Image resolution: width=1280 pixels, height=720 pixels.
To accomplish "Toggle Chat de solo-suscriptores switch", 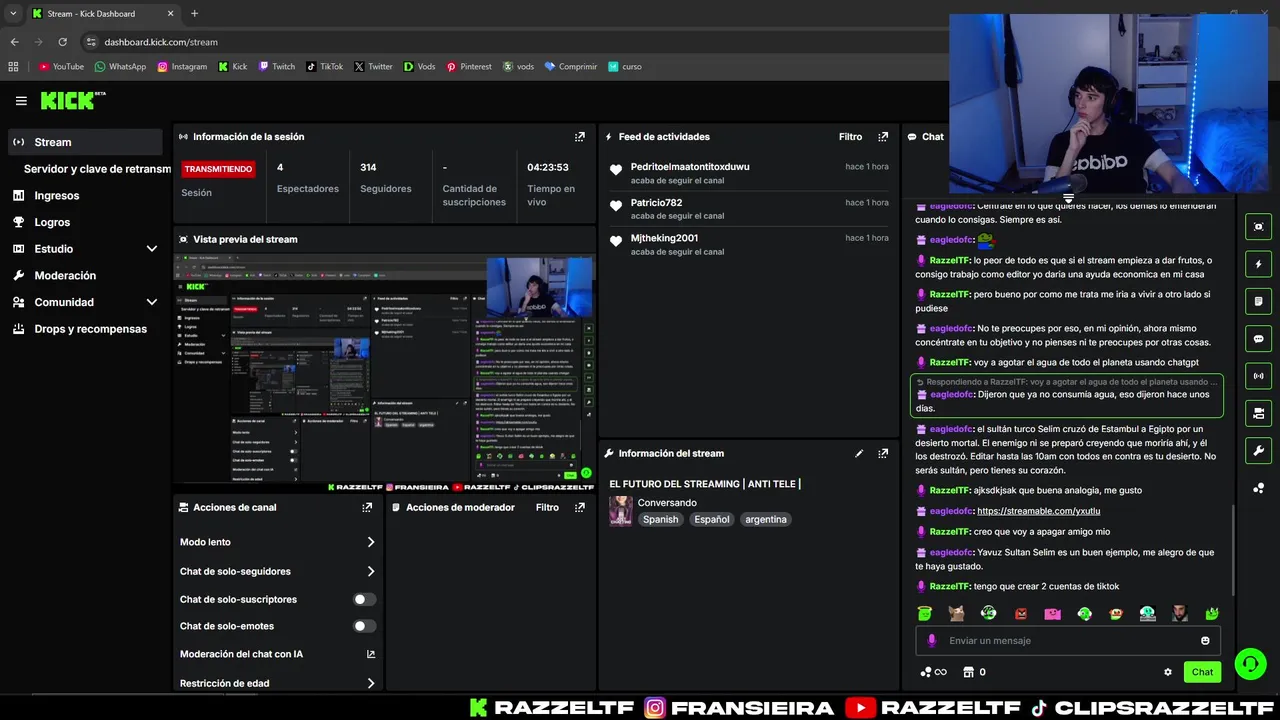I will pos(365,599).
